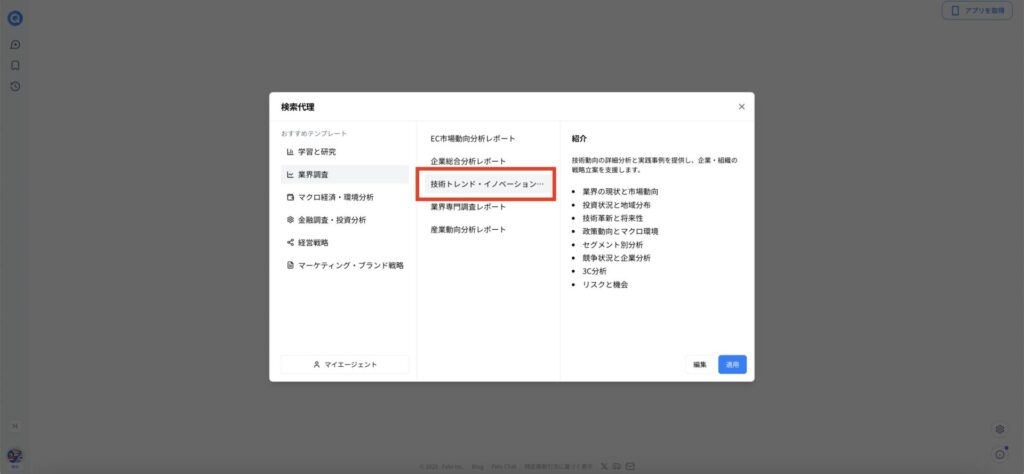Open the user avatar at sidebar bottom

click(14, 456)
